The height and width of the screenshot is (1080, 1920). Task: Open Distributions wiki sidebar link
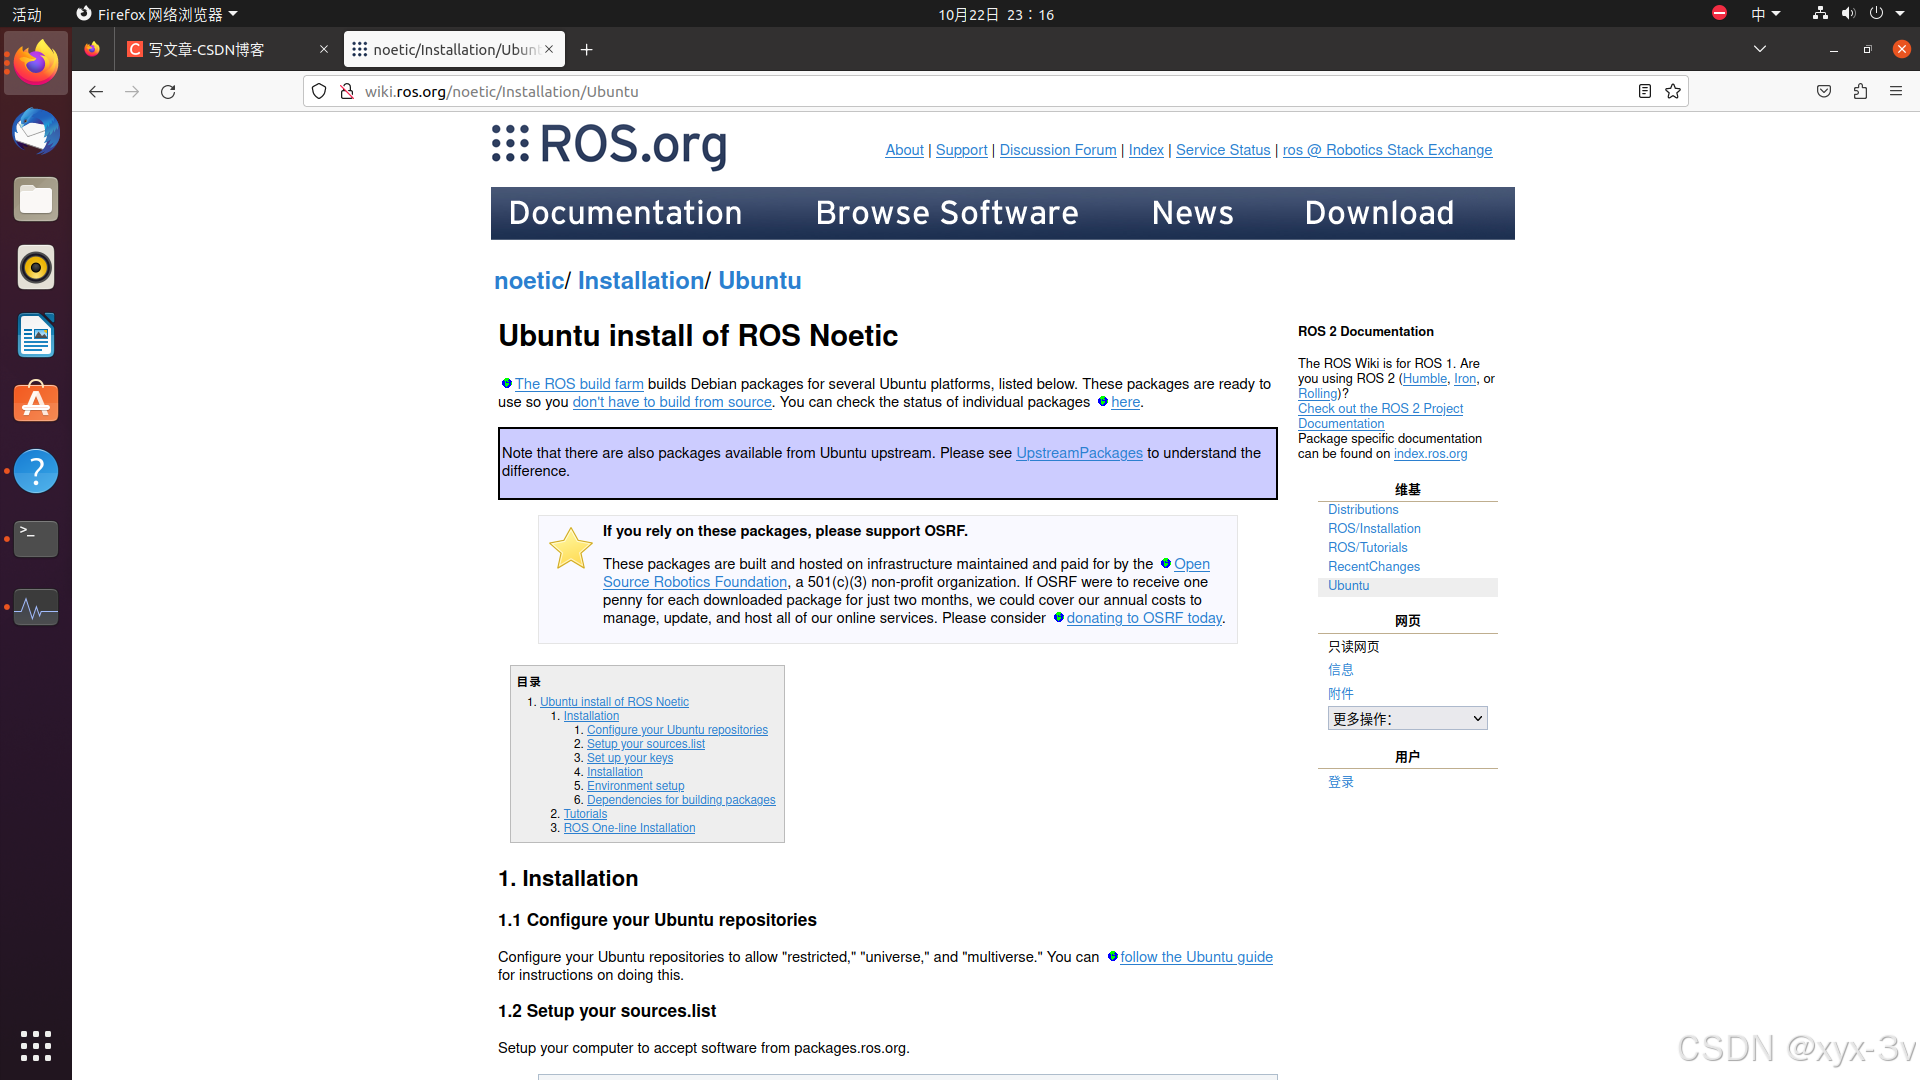click(1363, 510)
